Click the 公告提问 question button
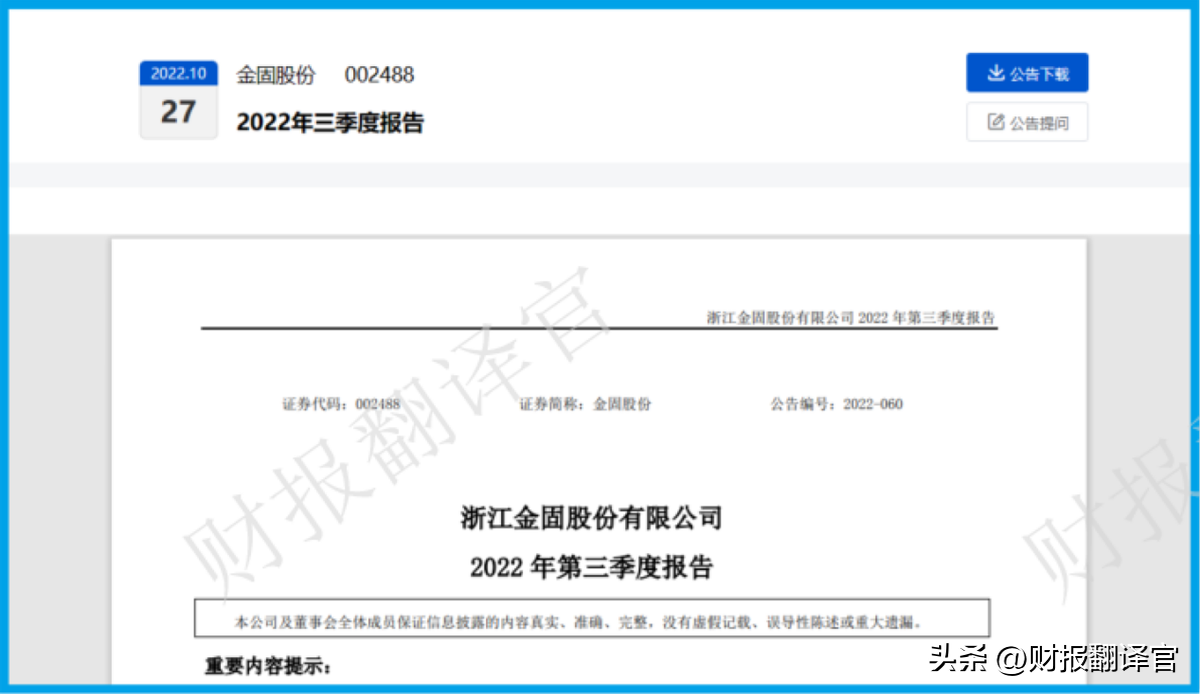This screenshot has width=1200, height=694. pyautogui.click(x=1027, y=122)
